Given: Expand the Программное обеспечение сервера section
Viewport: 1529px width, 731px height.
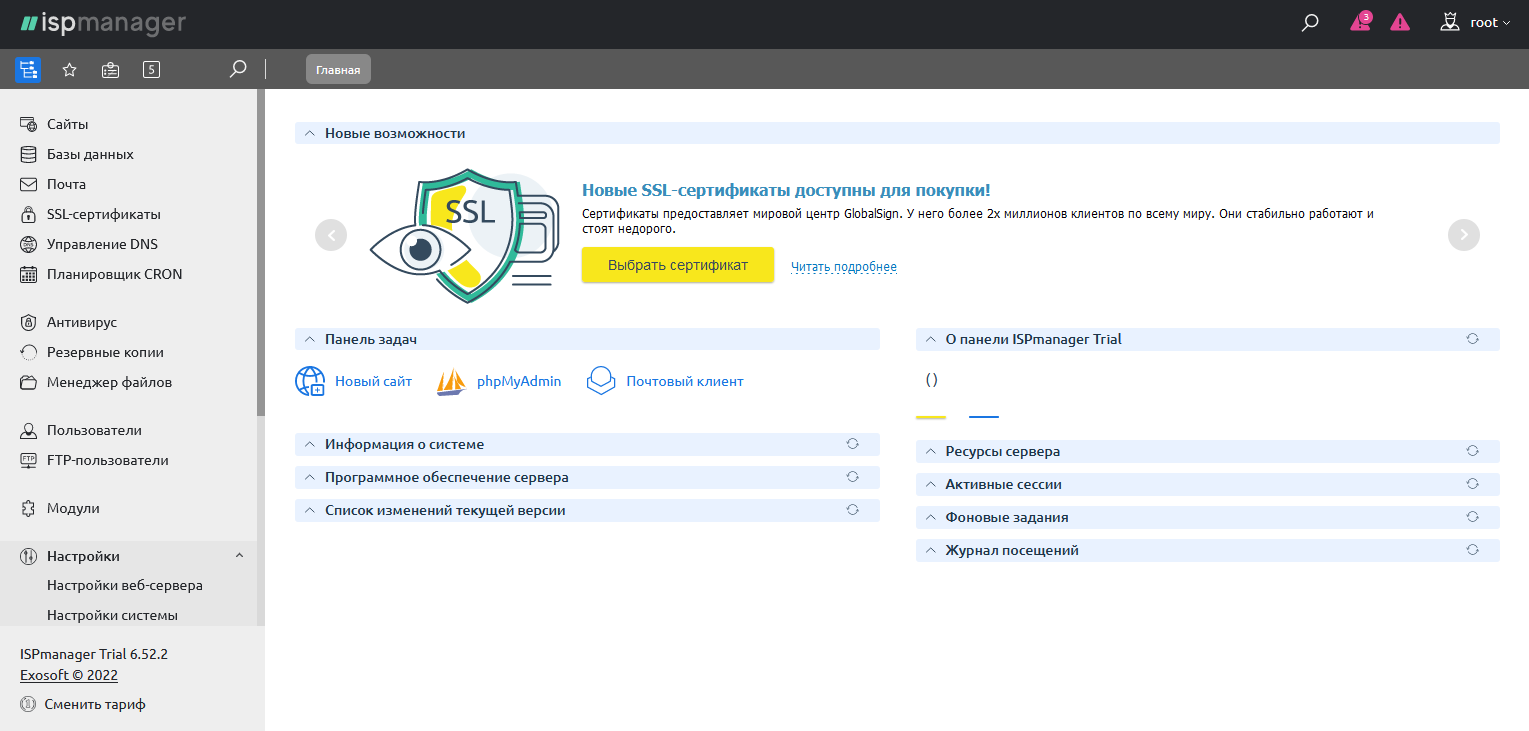Looking at the screenshot, I should pos(310,477).
